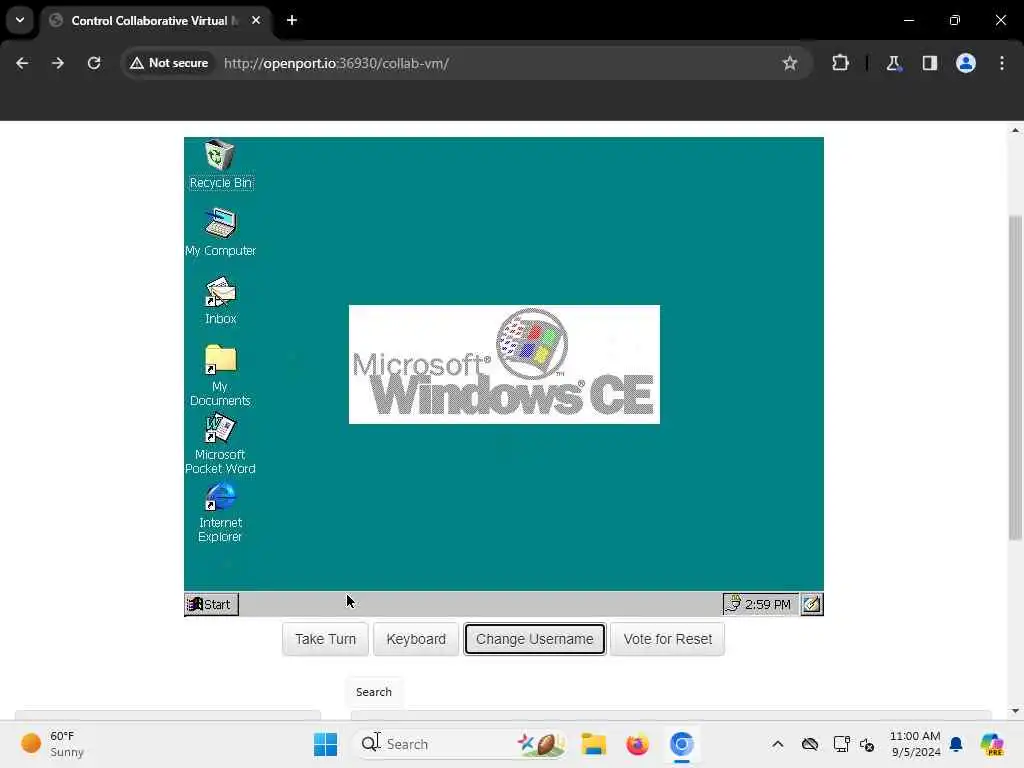Open the Chrome three-dot menu
Screen dimensions: 1024x768
pos(1002,63)
